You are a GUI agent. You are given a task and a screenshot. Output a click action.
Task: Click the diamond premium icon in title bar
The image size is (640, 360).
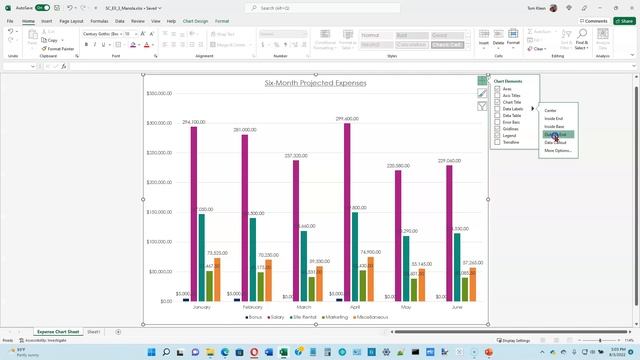click(x=569, y=8)
